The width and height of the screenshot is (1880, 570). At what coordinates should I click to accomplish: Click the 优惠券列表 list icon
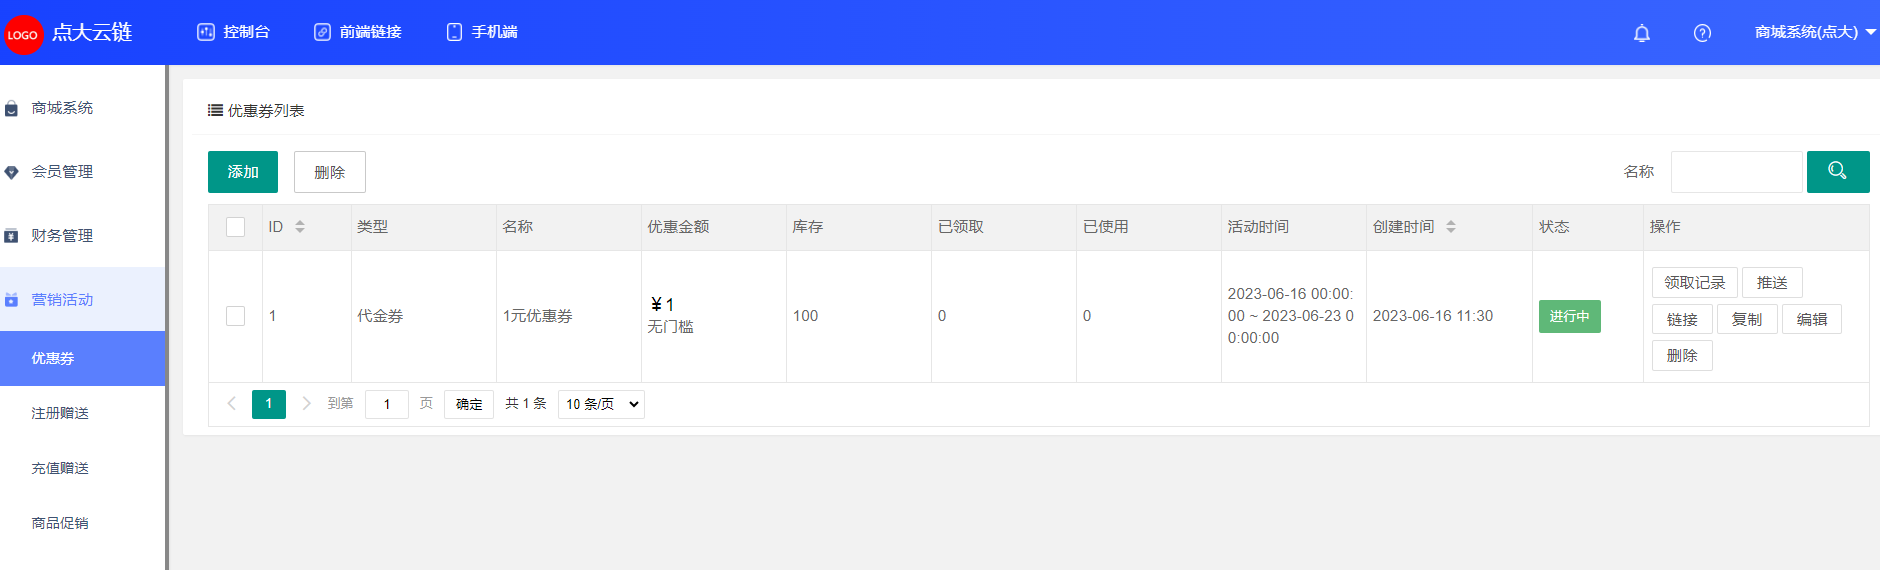pos(215,110)
